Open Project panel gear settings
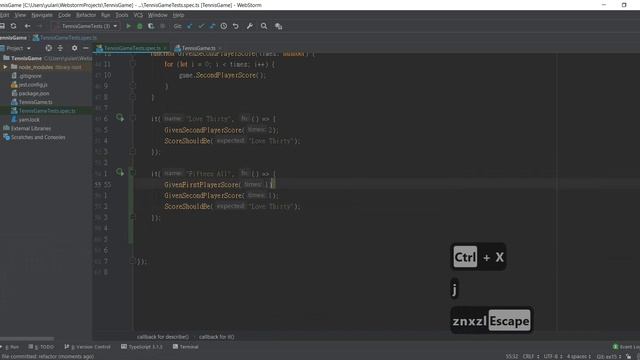Viewport: 640px width, 360px height. click(x=74, y=48)
